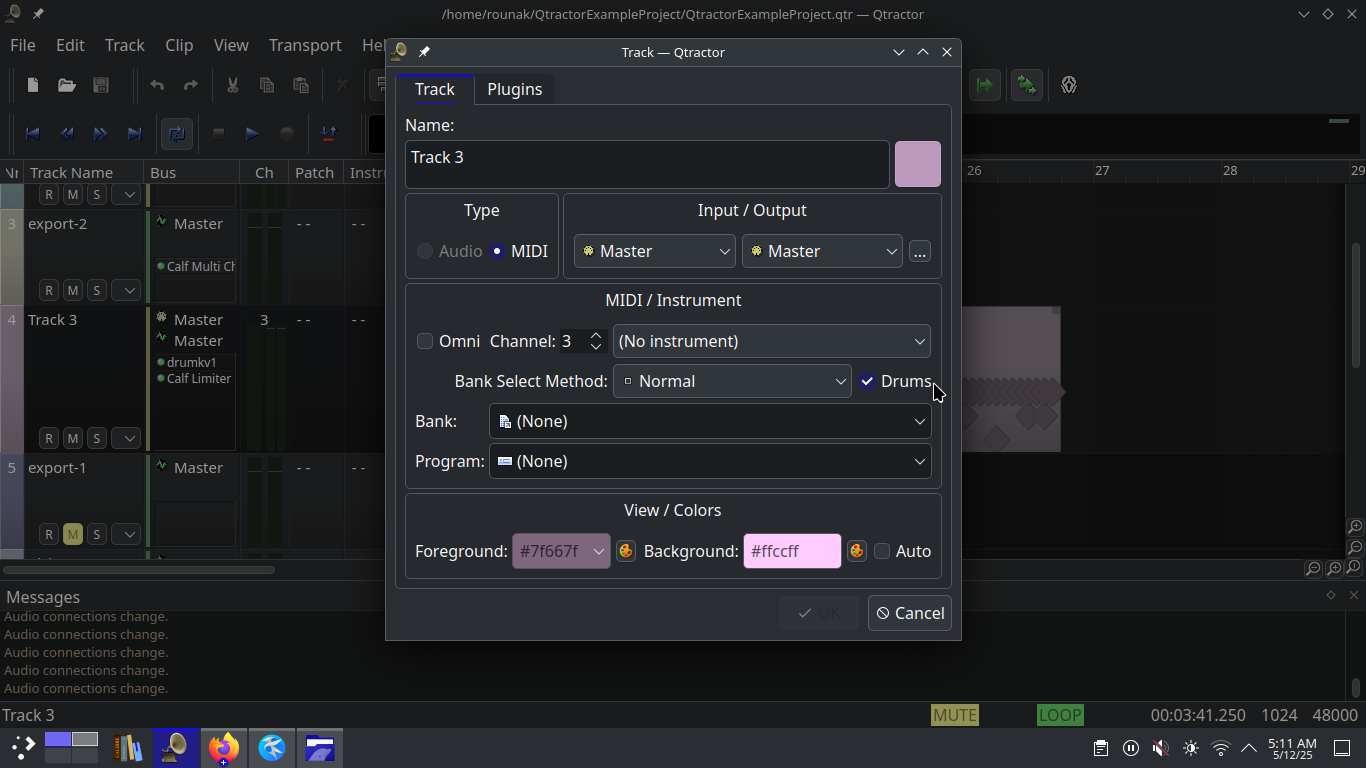The image size is (1366, 768).
Task: Click the transport Stop square icon
Action: click(219, 133)
